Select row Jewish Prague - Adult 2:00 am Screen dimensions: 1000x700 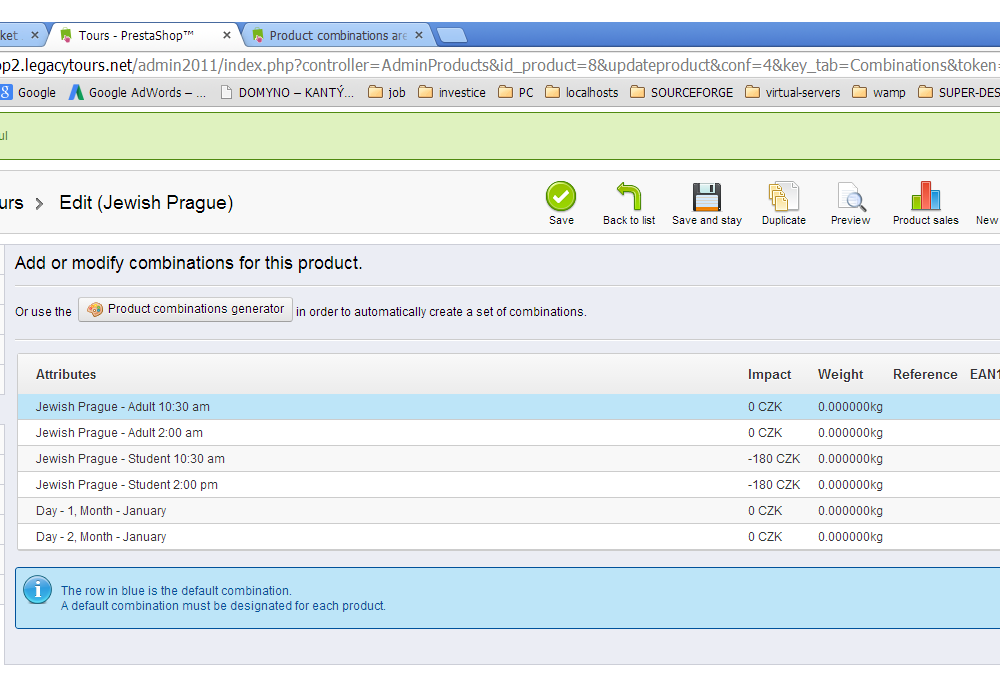coord(509,433)
